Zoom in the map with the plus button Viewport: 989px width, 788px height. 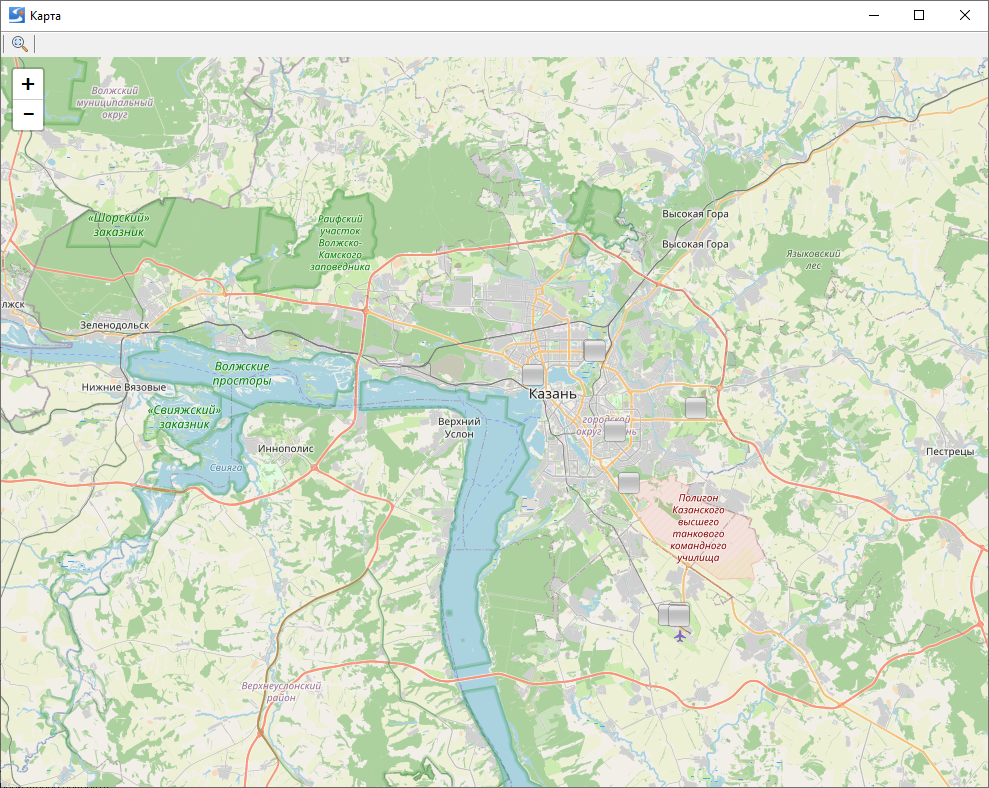(28, 84)
